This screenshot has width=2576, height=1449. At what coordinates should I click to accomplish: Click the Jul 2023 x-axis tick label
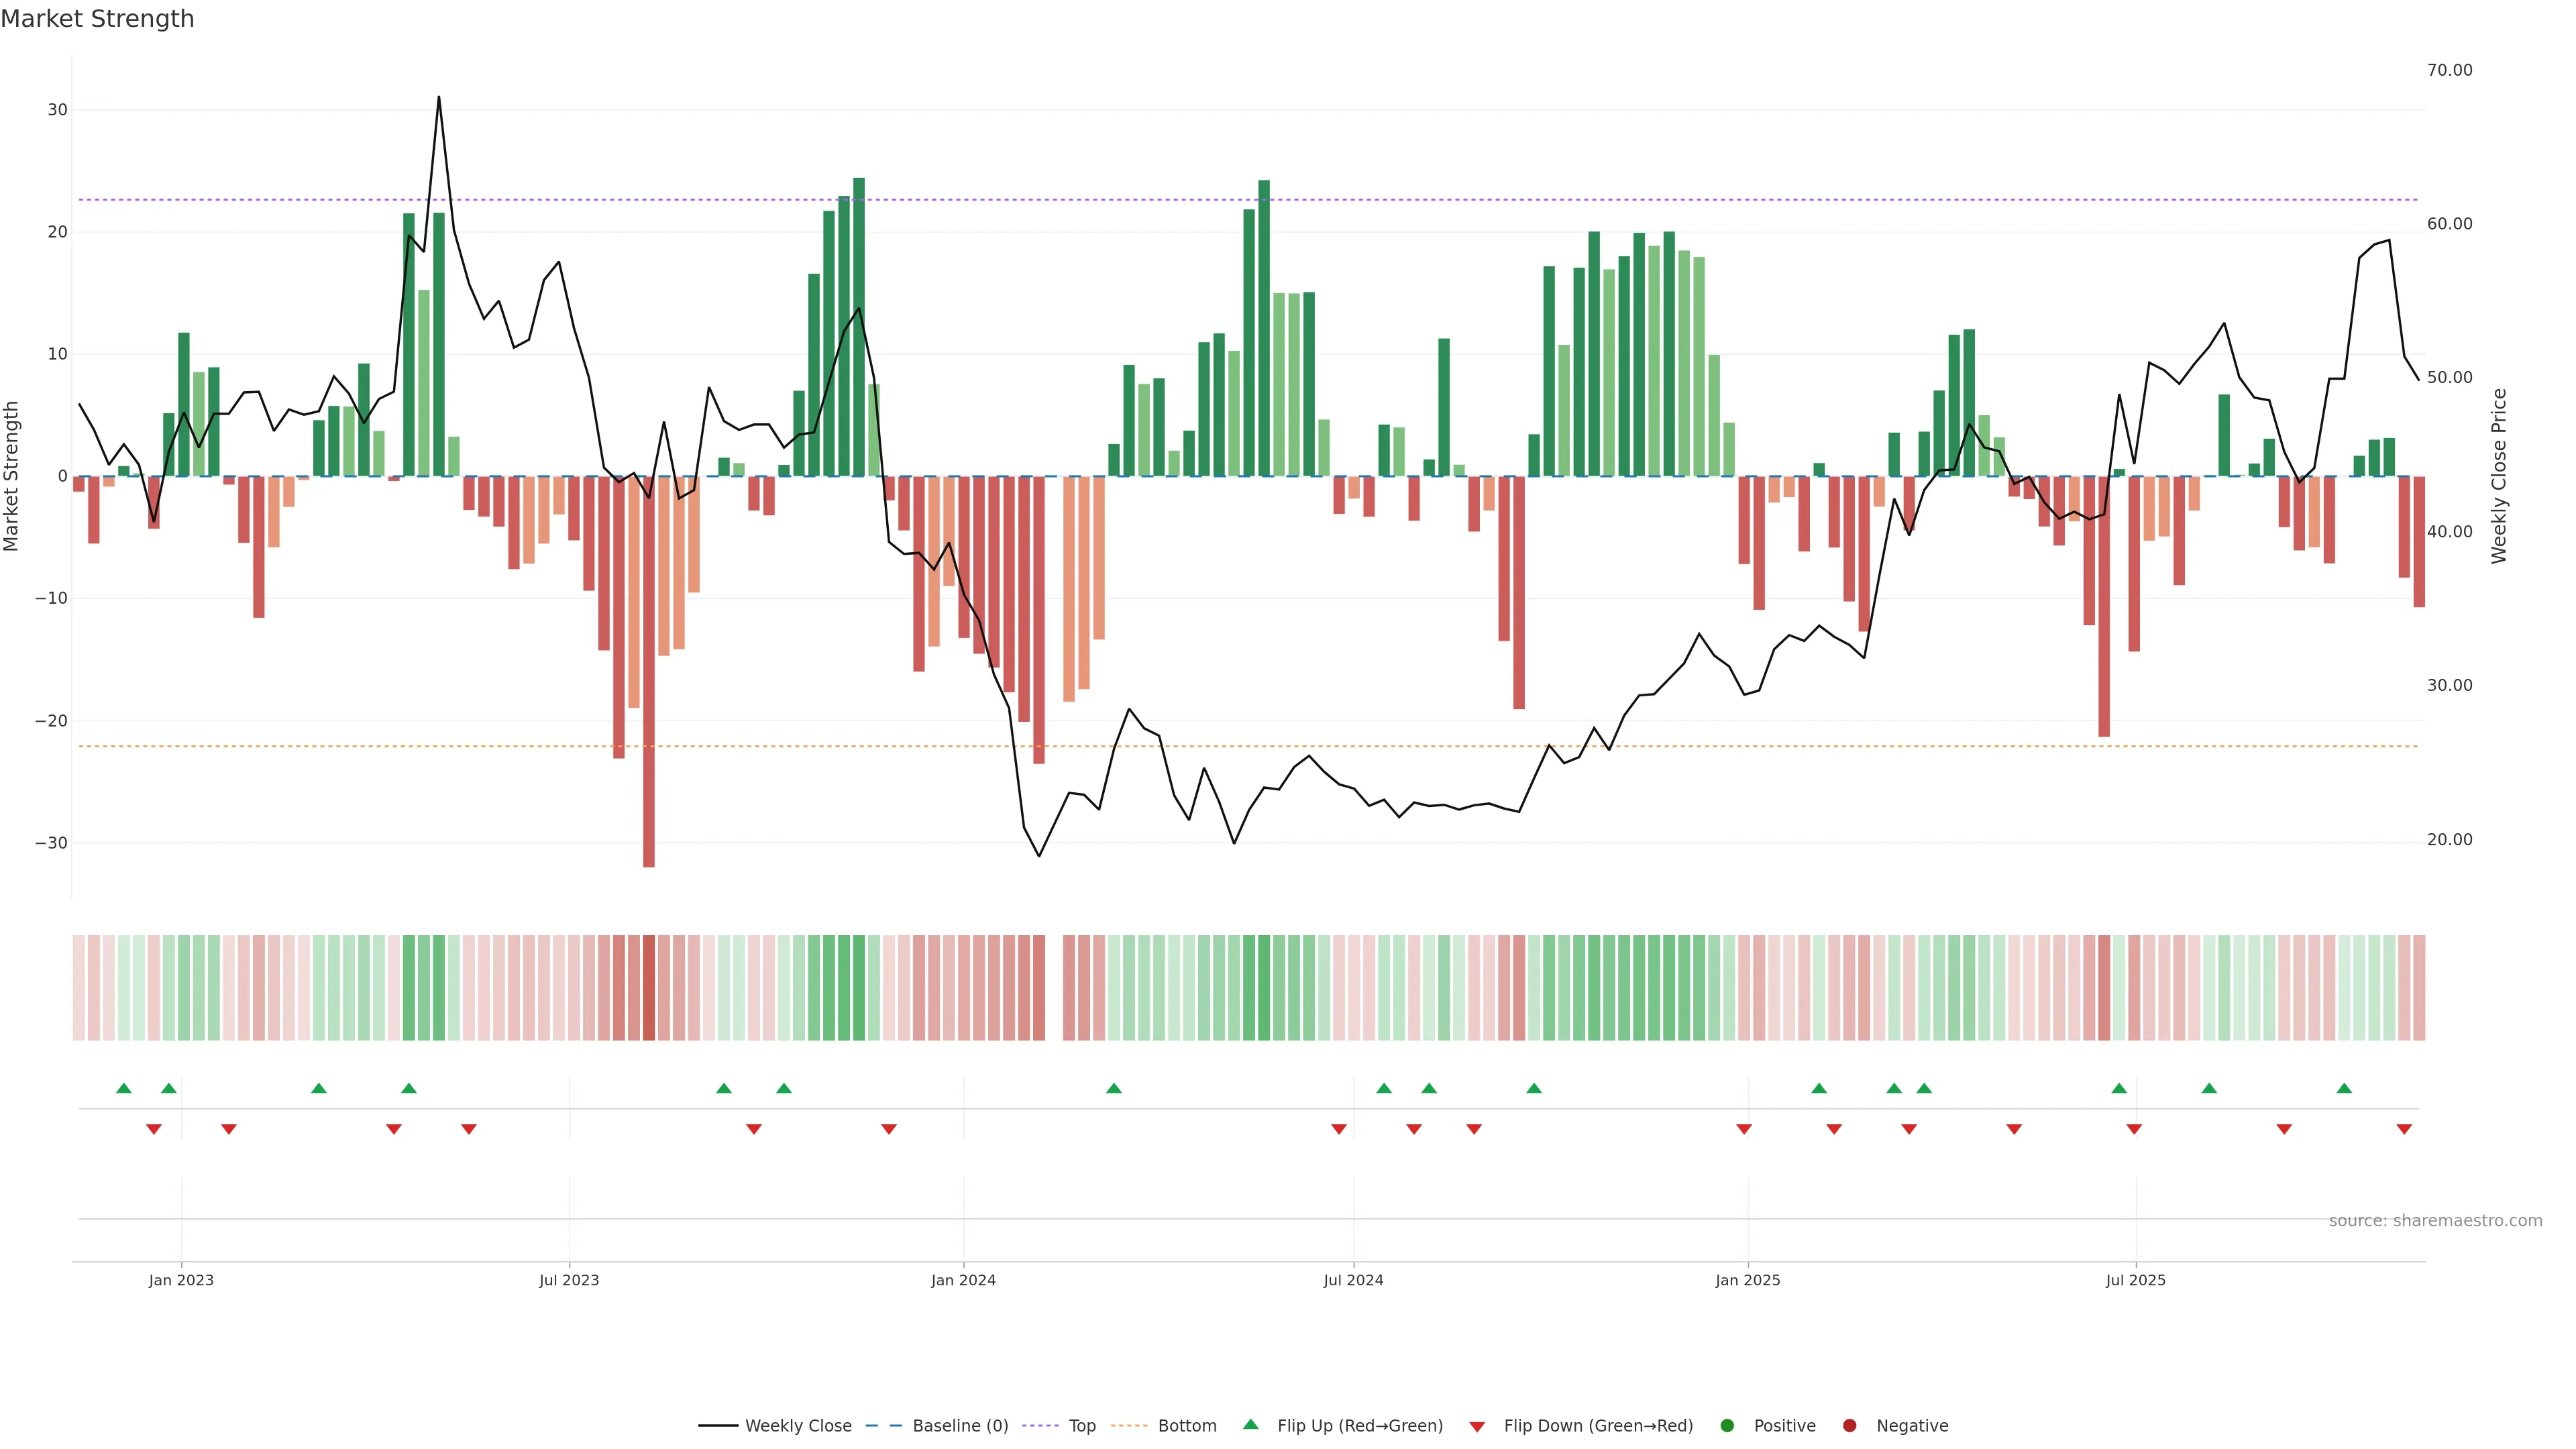click(x=569, y=1280)
